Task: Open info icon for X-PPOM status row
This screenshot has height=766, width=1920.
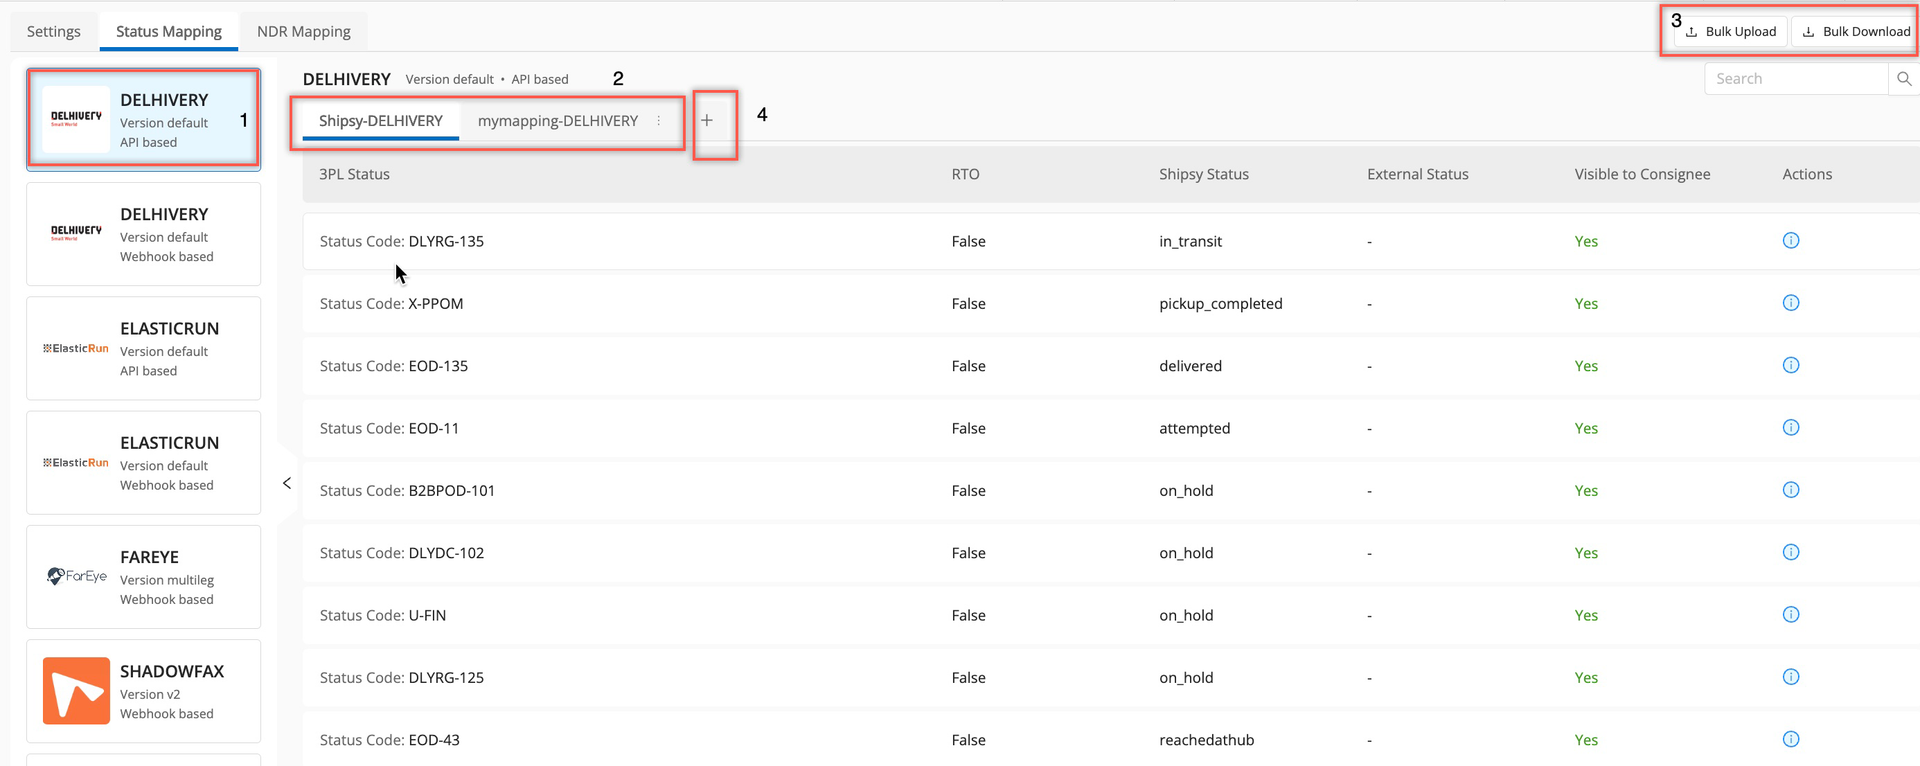Action: (x=1790, y=303)
